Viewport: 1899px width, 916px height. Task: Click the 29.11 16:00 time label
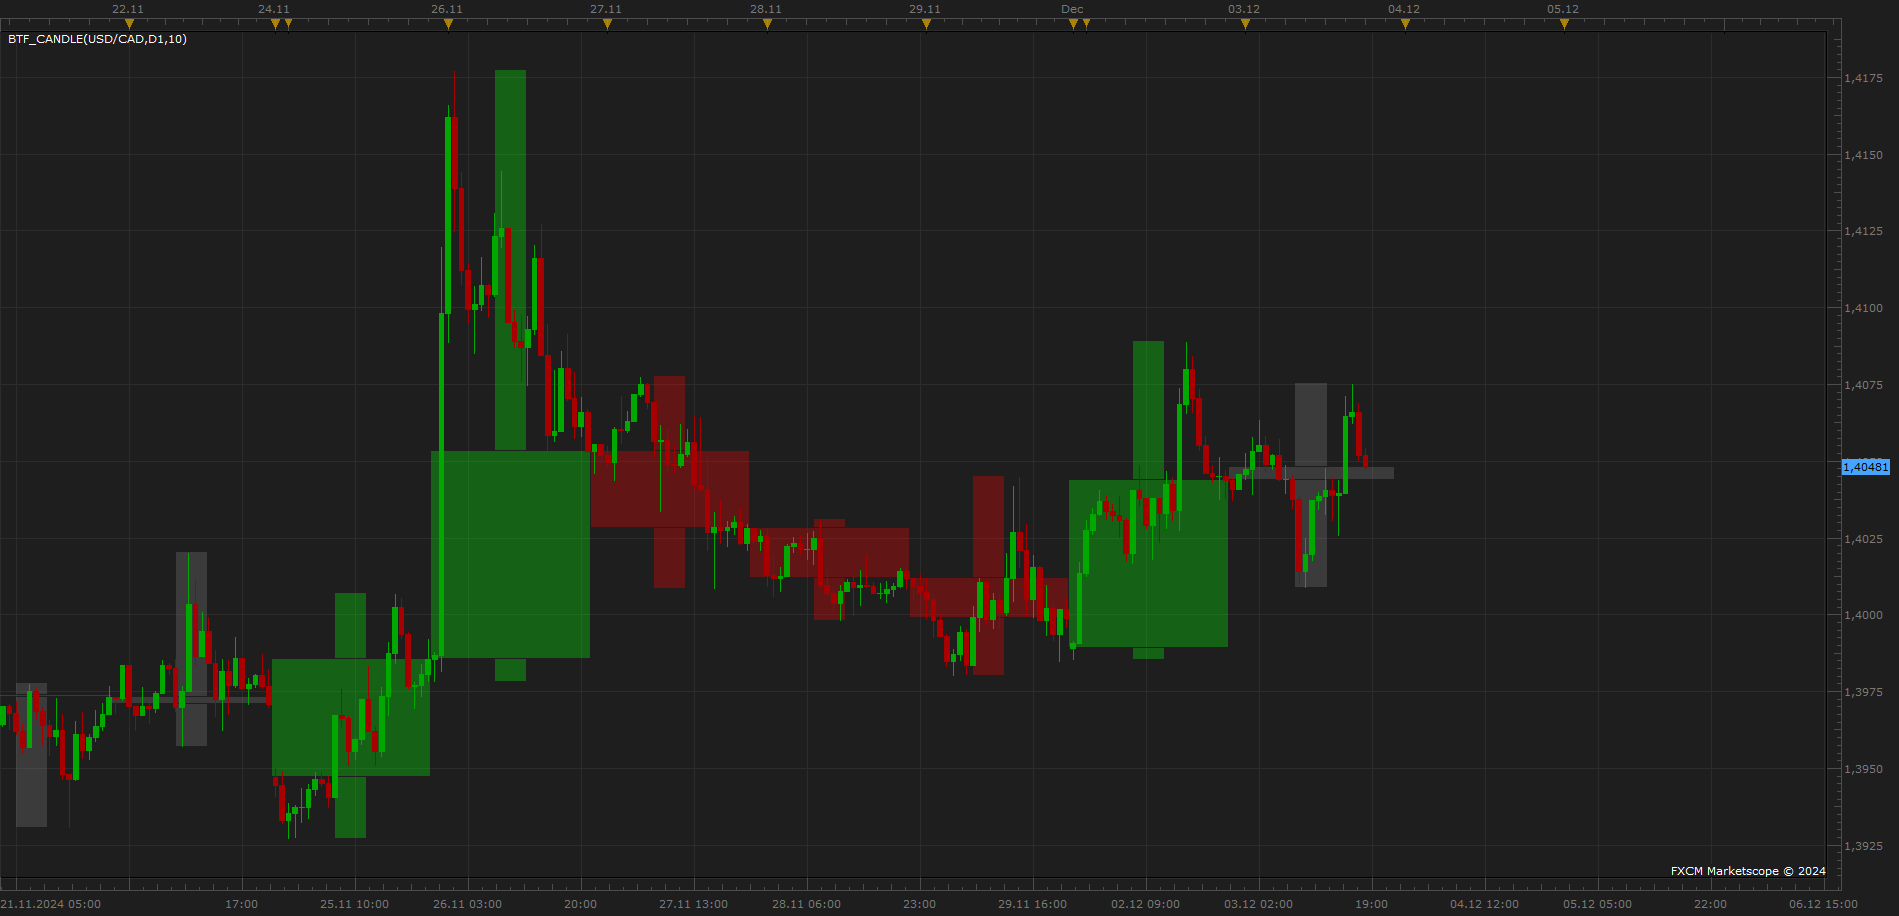click(x=1032, y=904)
